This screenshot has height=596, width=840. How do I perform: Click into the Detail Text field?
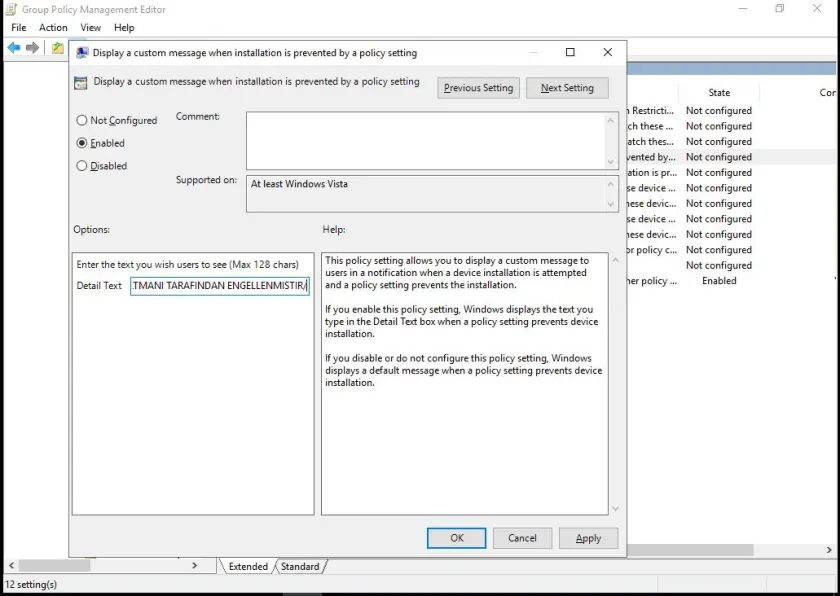219,286
